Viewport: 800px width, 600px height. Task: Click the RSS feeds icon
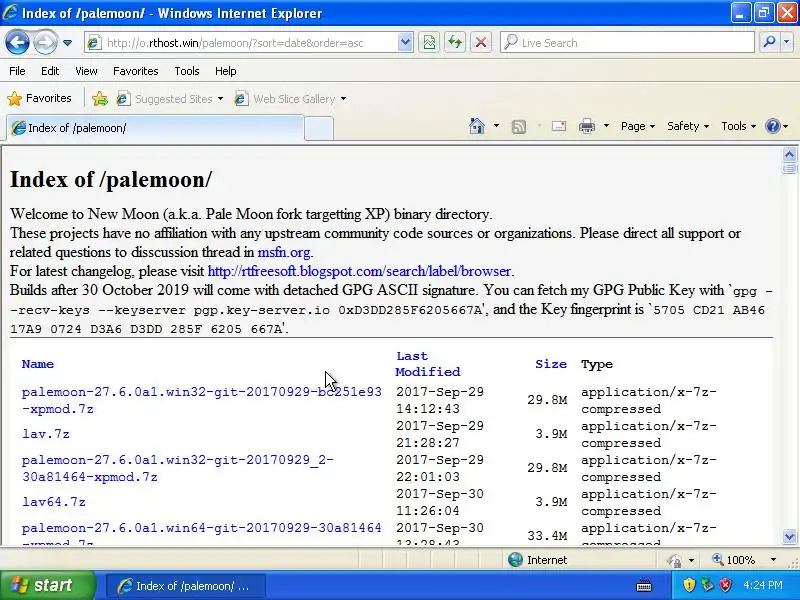click(x=519, y=127)
